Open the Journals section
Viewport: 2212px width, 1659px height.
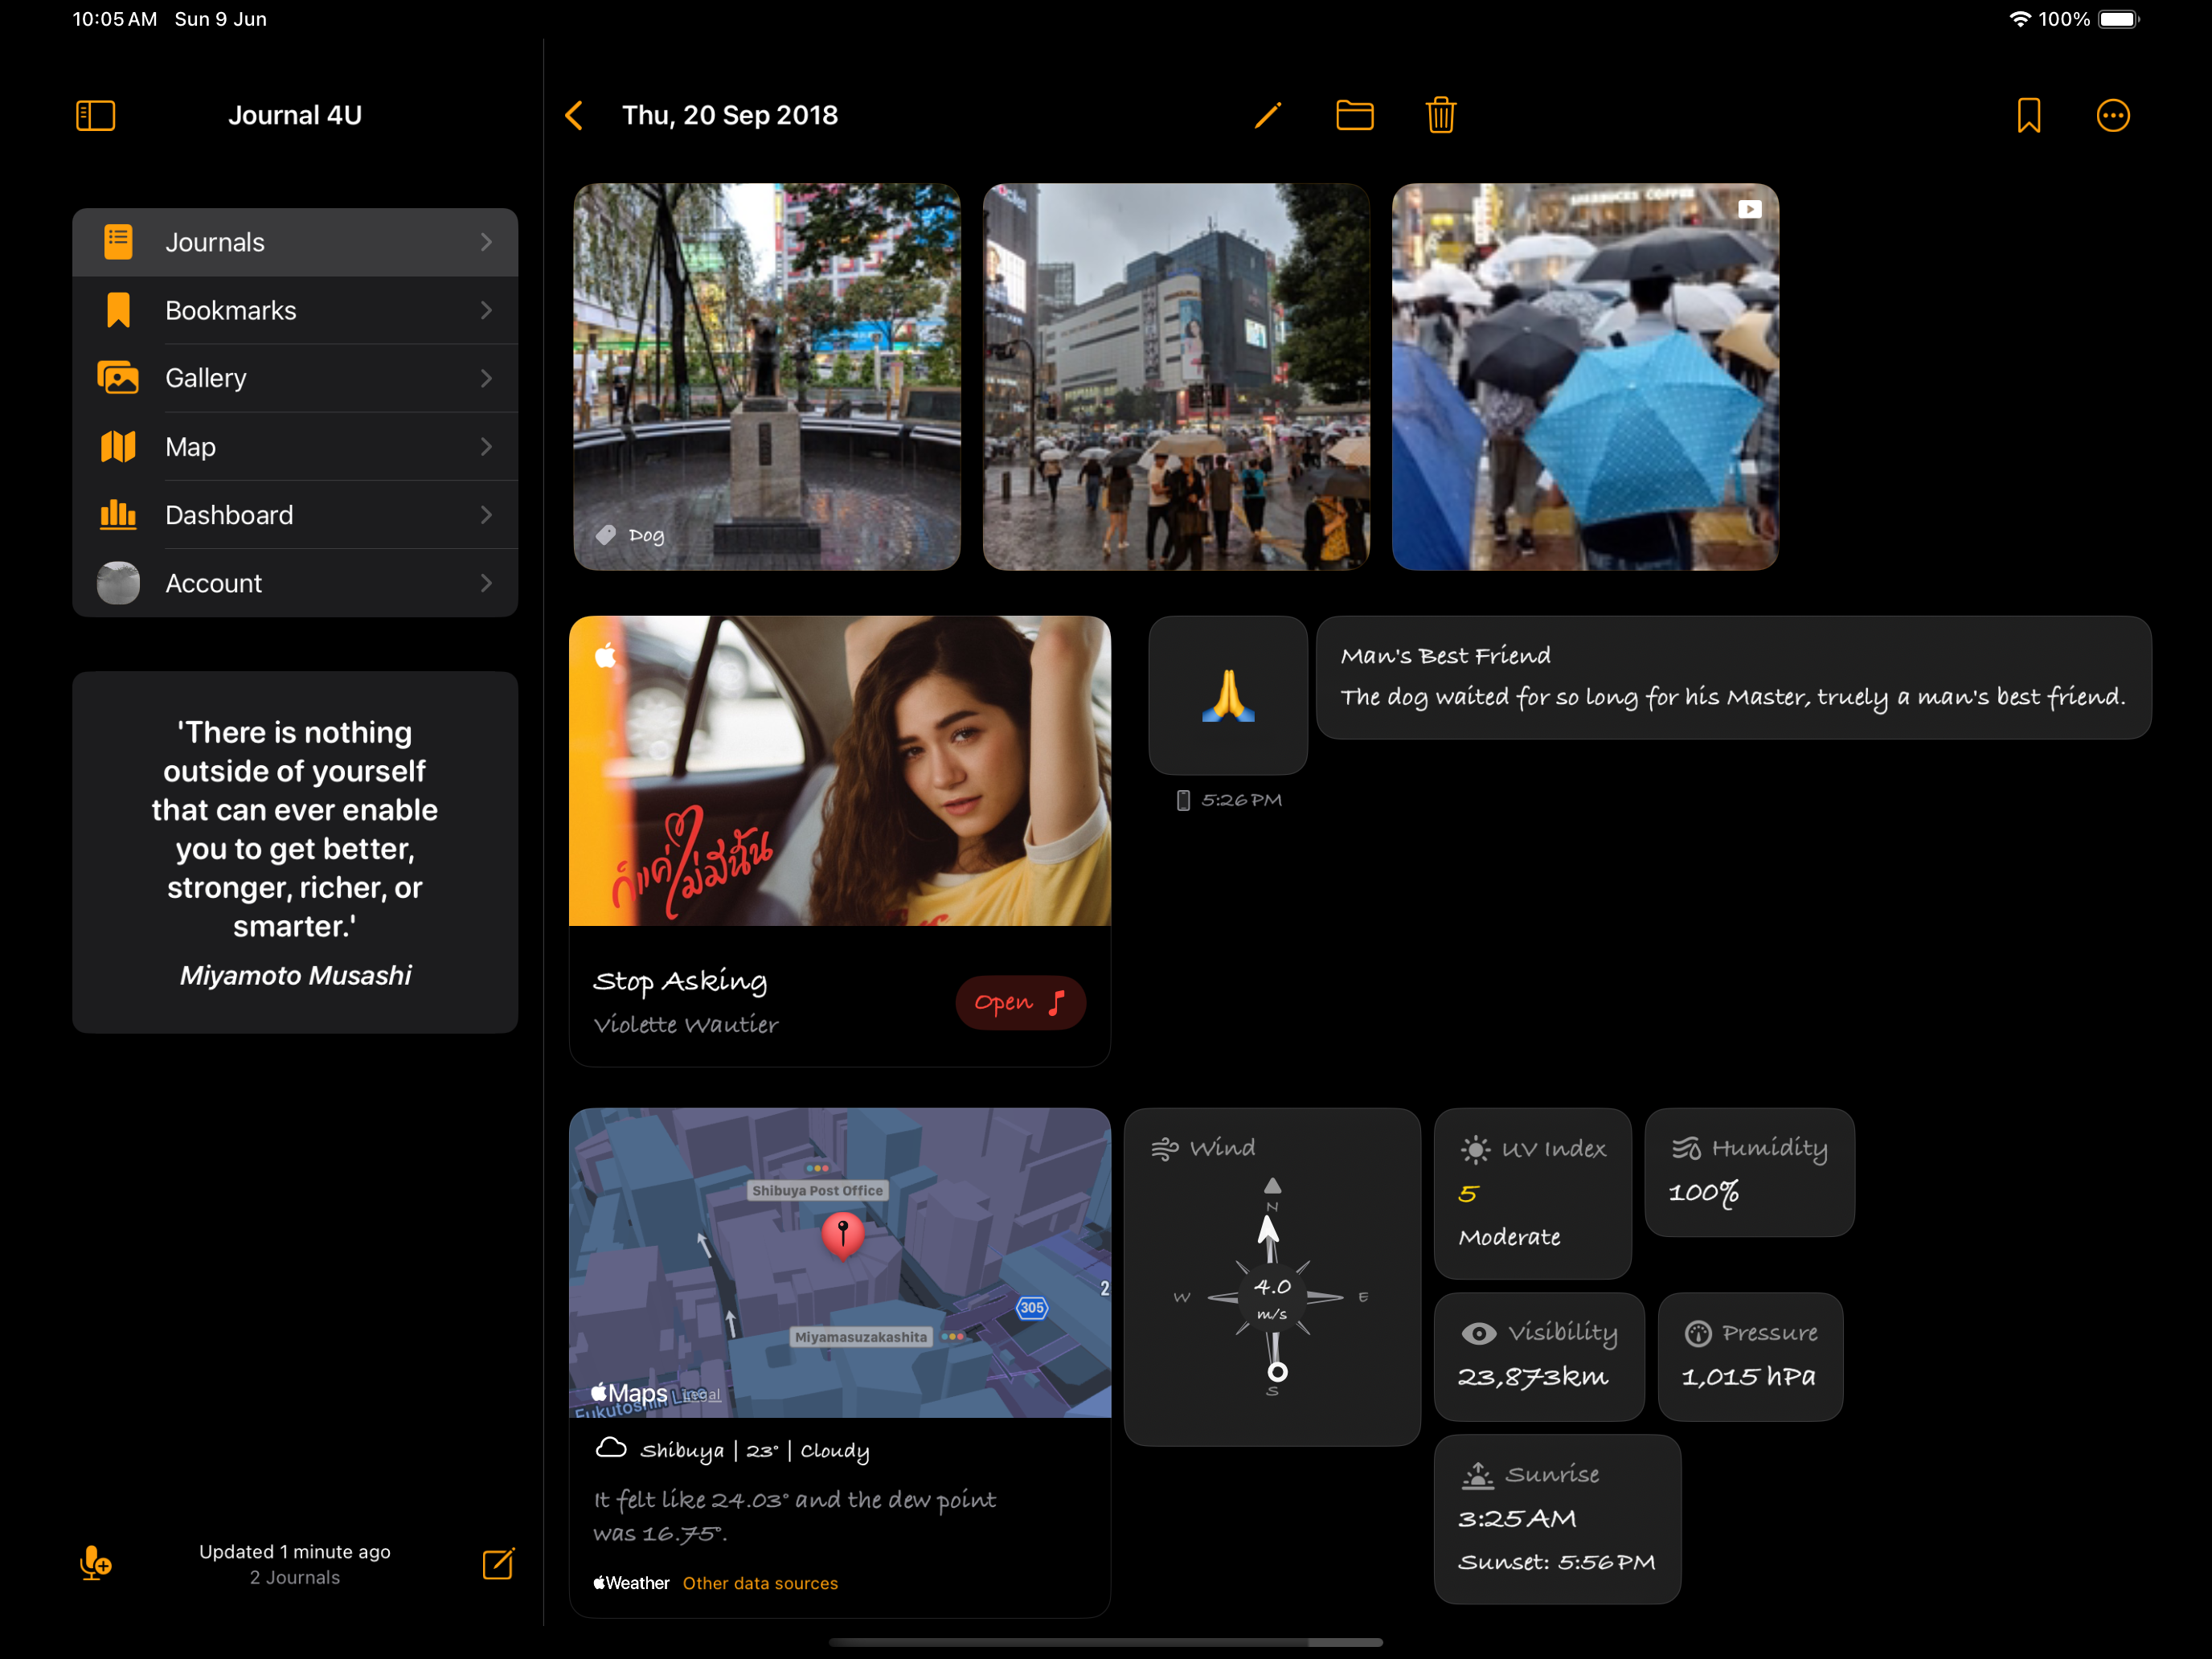[294, 242]
